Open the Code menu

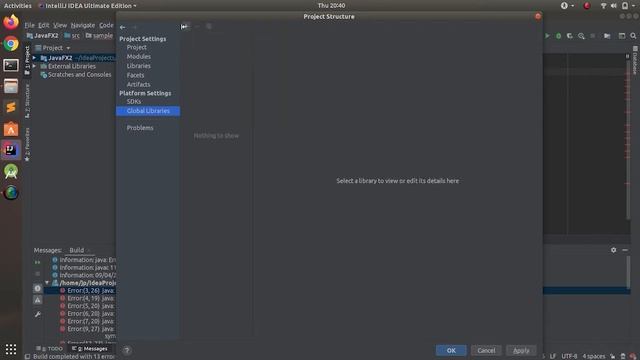point(106,25)
